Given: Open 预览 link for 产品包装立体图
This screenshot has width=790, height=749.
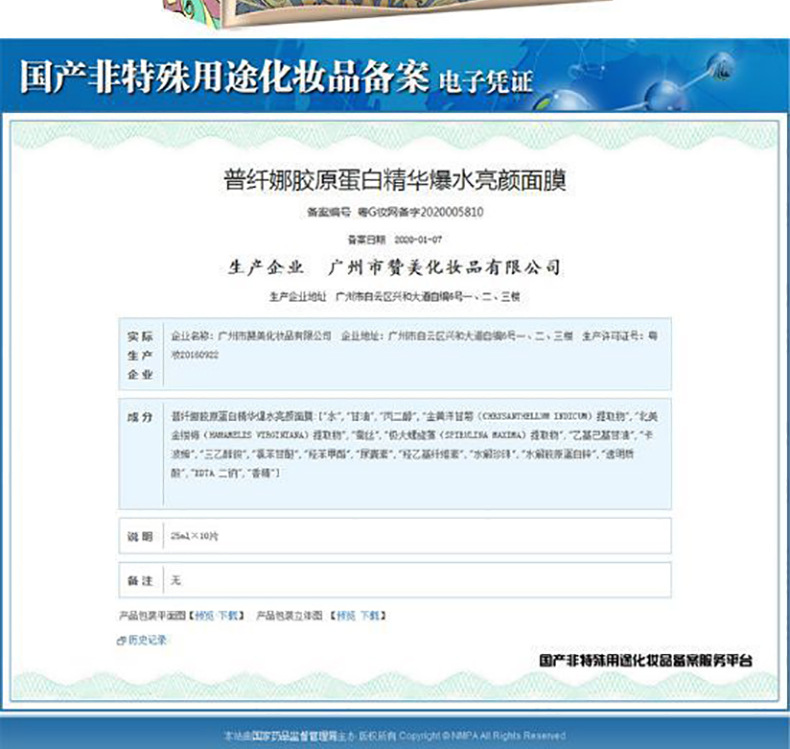Looking at the screenshot, I should tap(346, 616).
